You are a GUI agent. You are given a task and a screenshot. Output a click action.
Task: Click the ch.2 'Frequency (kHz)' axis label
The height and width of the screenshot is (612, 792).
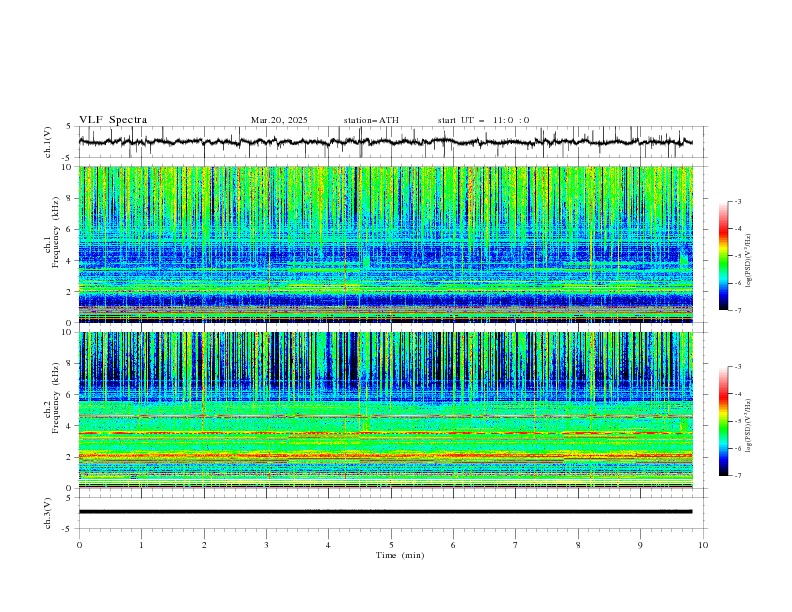[x=56, y=397]
